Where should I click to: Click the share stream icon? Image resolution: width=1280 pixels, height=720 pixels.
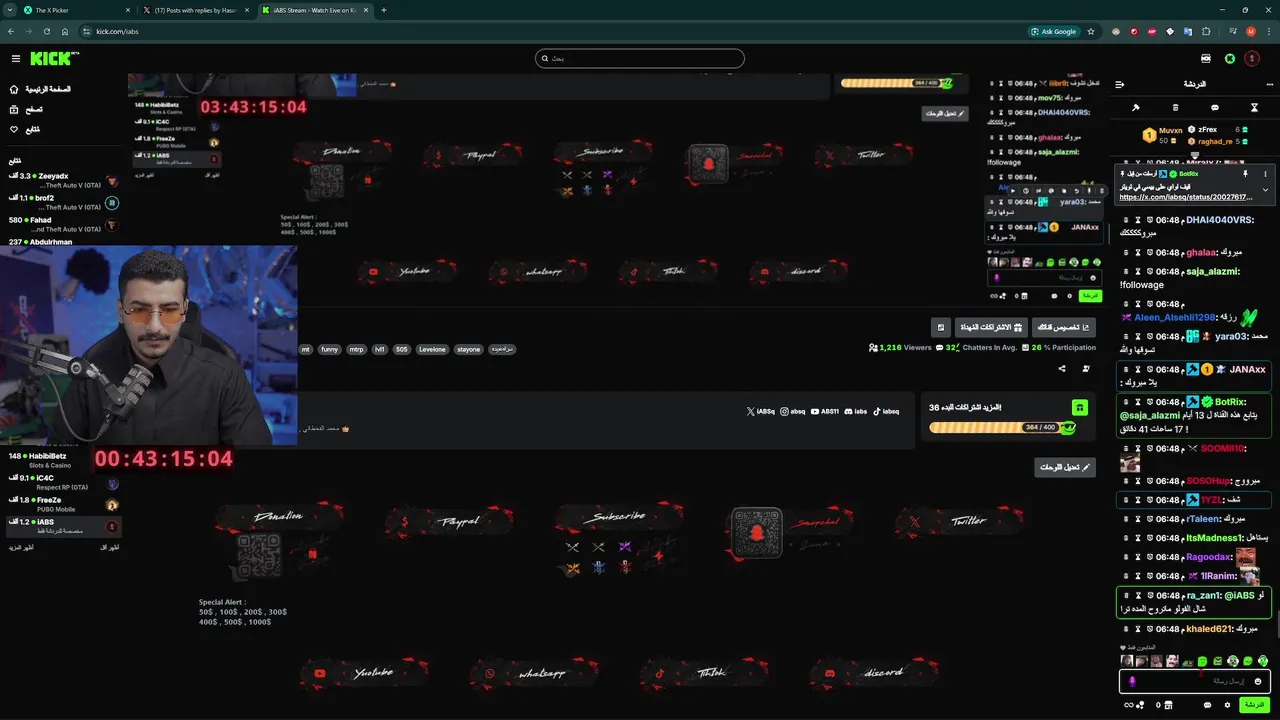pyautogui.click(x=1062, y=369)
